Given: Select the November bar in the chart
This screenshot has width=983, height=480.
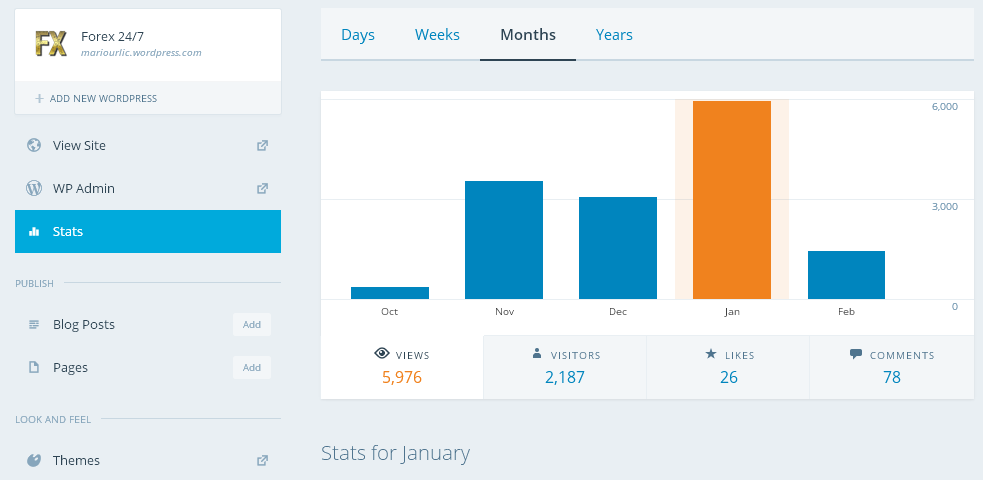Looking at the screenshot, I should 504,240.
